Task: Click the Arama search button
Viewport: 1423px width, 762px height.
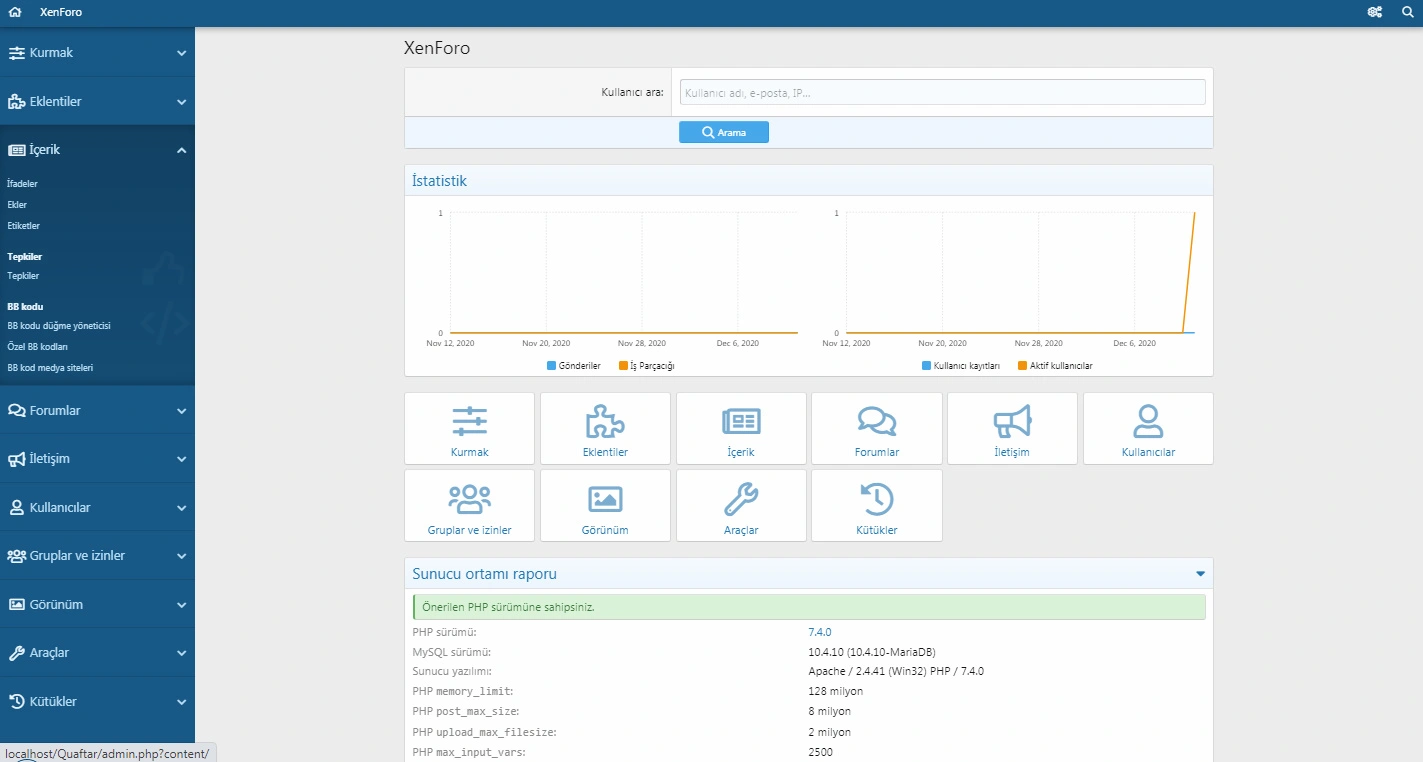Action: (724, 132)
